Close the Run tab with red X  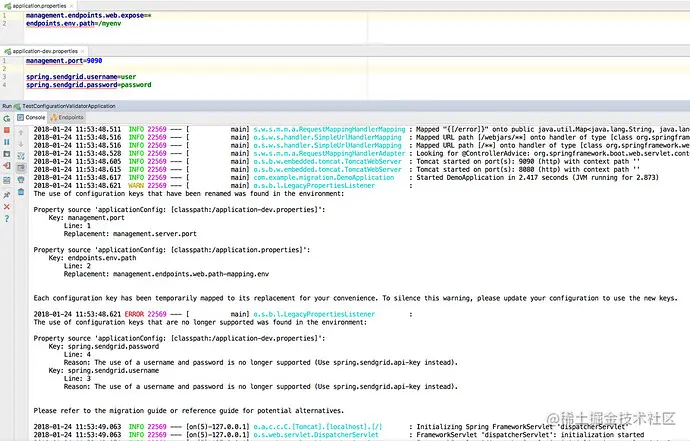[7, 207]
